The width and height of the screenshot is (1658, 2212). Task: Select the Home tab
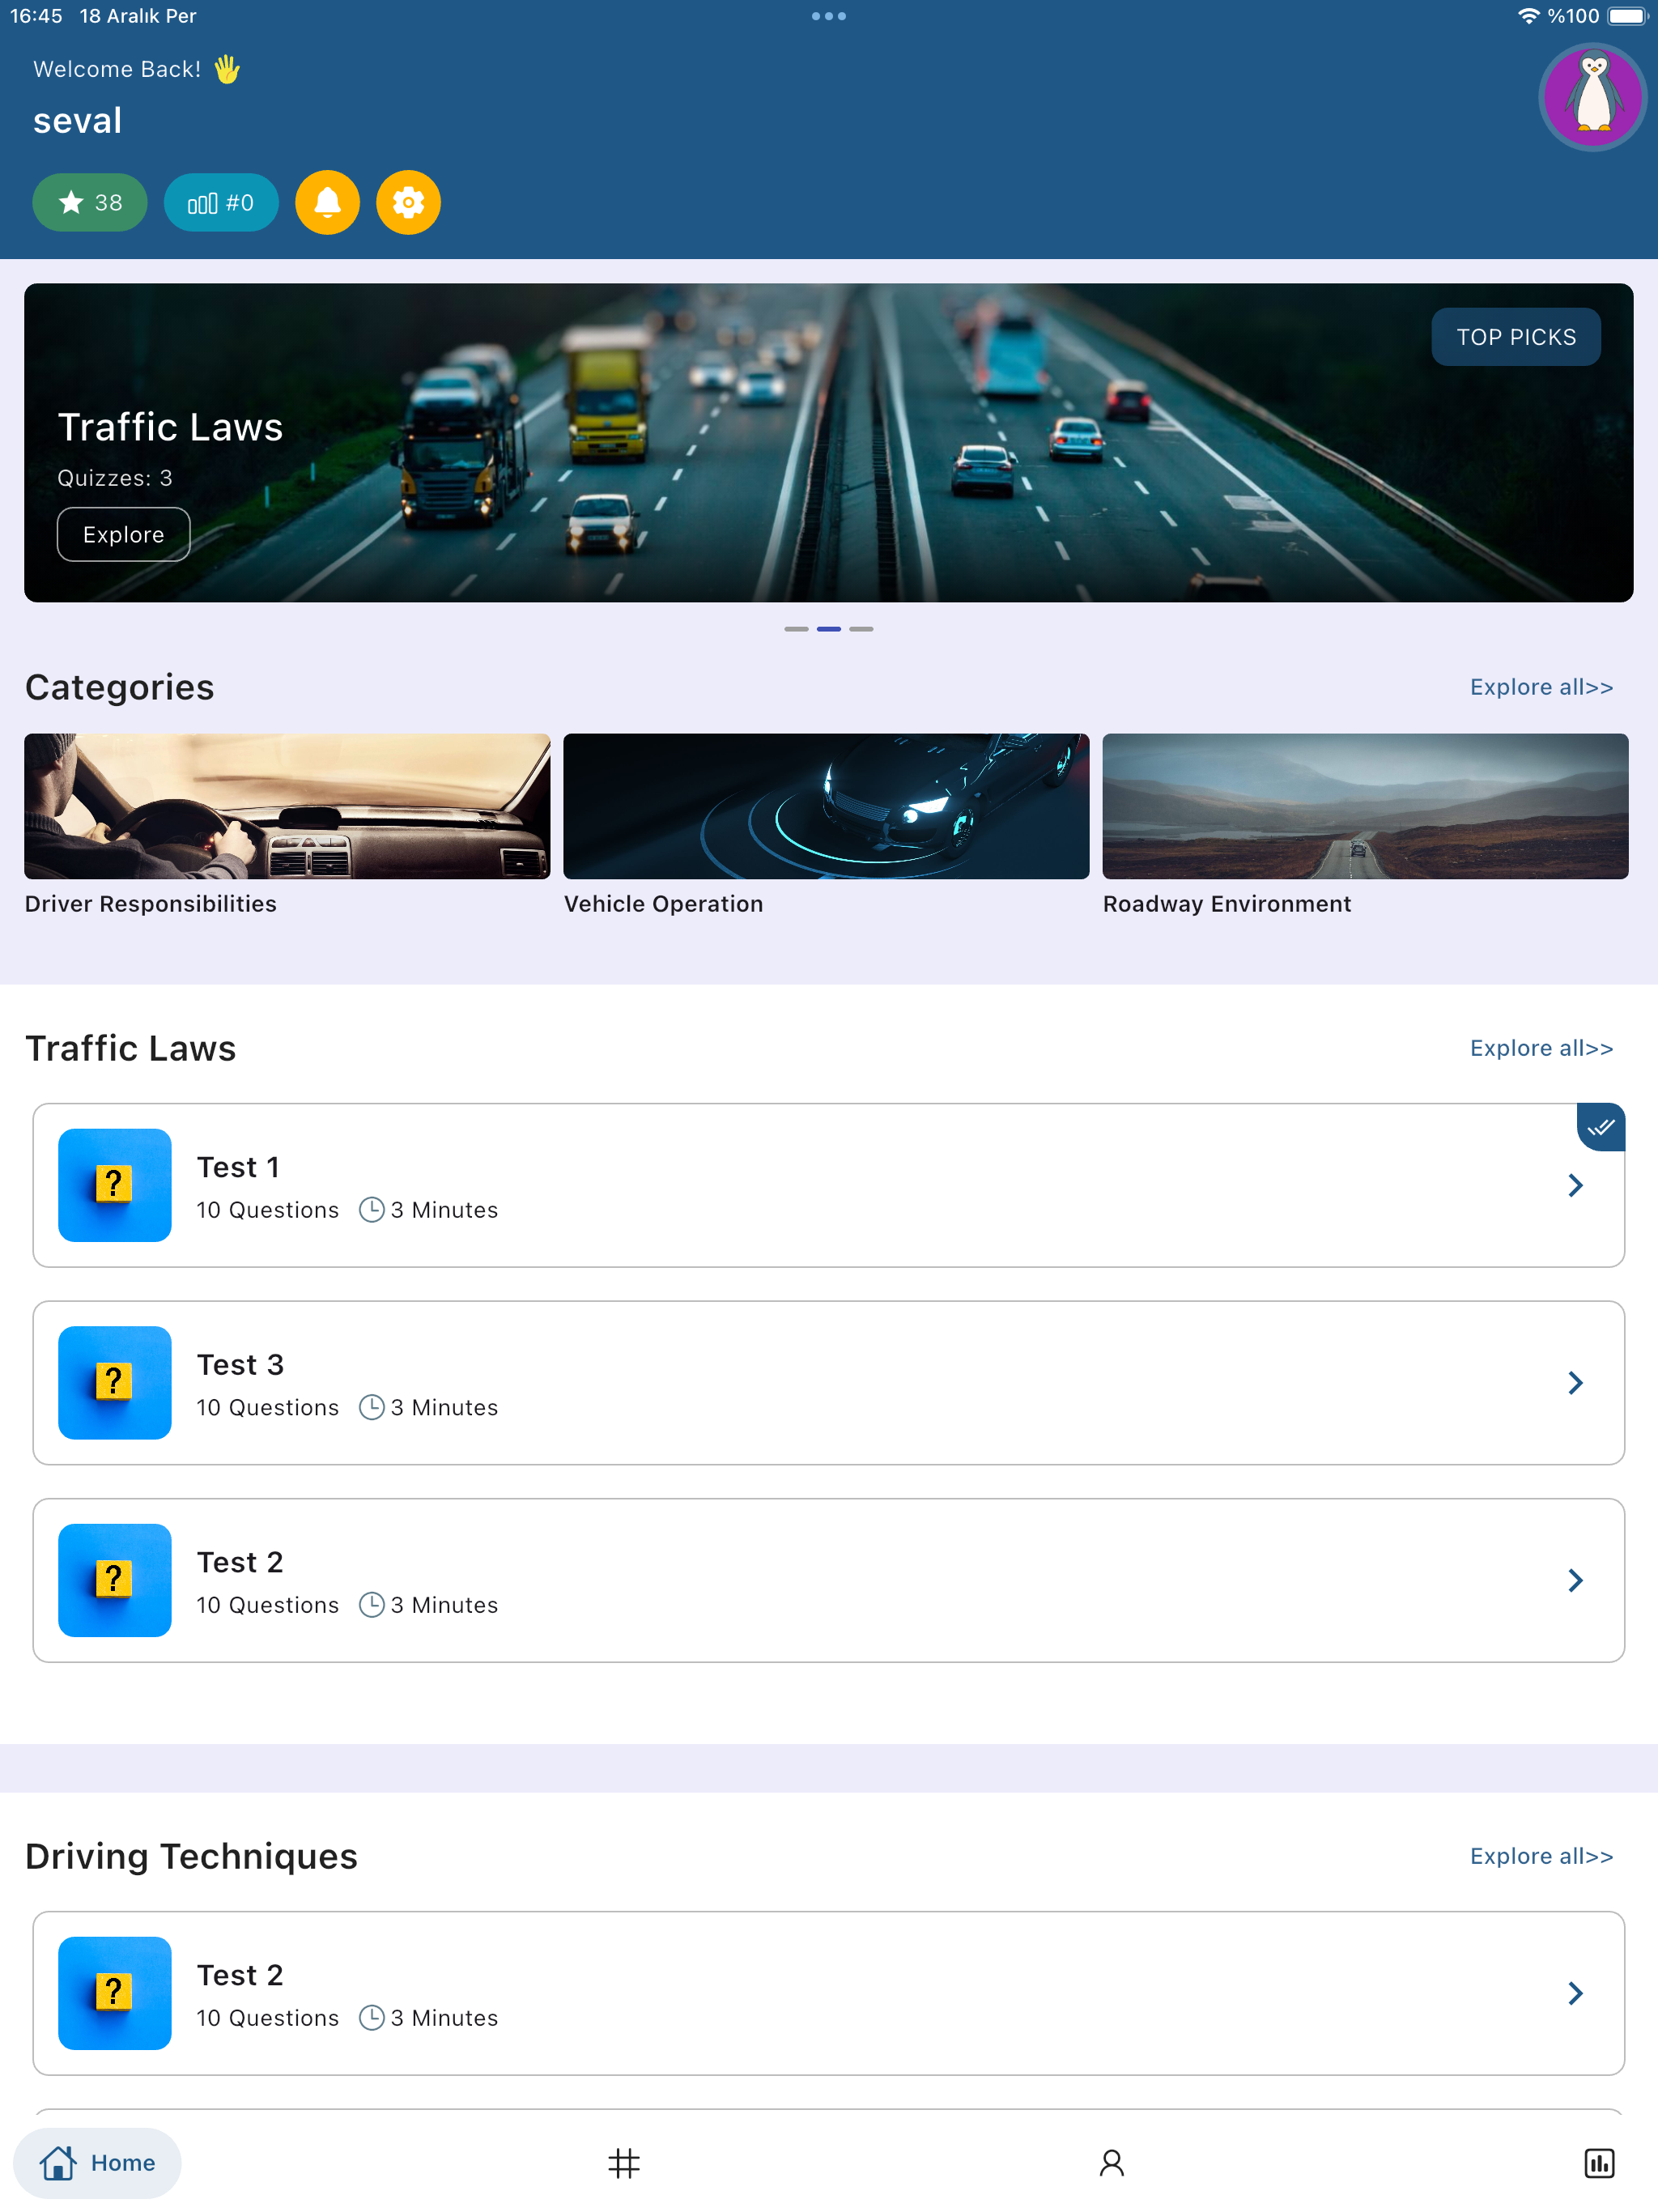(97, 2163)
